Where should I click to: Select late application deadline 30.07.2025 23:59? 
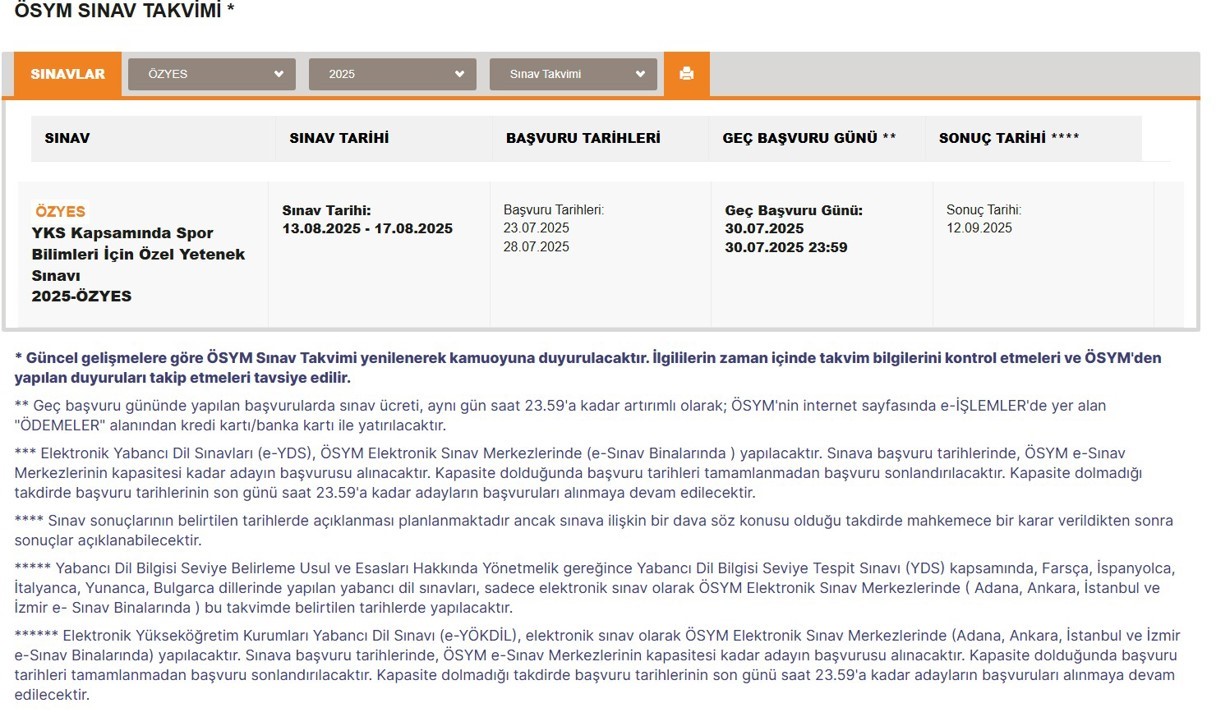click(785, 247)
